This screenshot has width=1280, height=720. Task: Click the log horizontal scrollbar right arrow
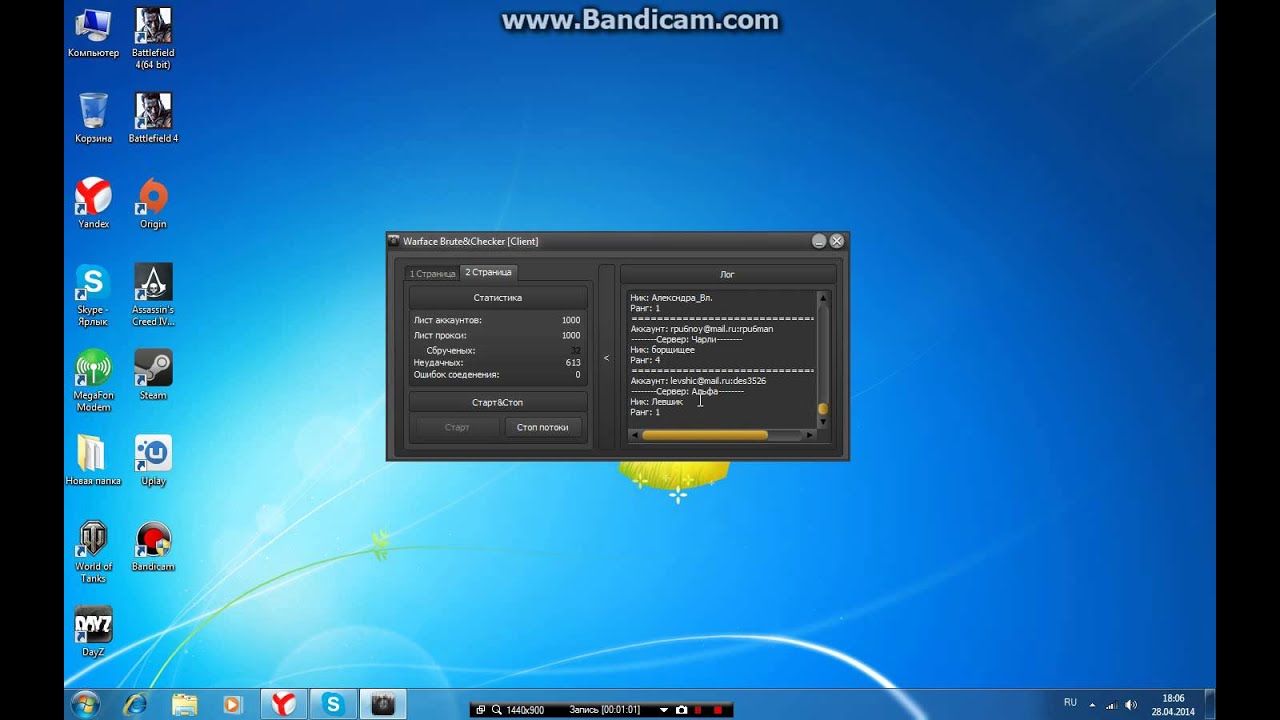coord(809,435)
